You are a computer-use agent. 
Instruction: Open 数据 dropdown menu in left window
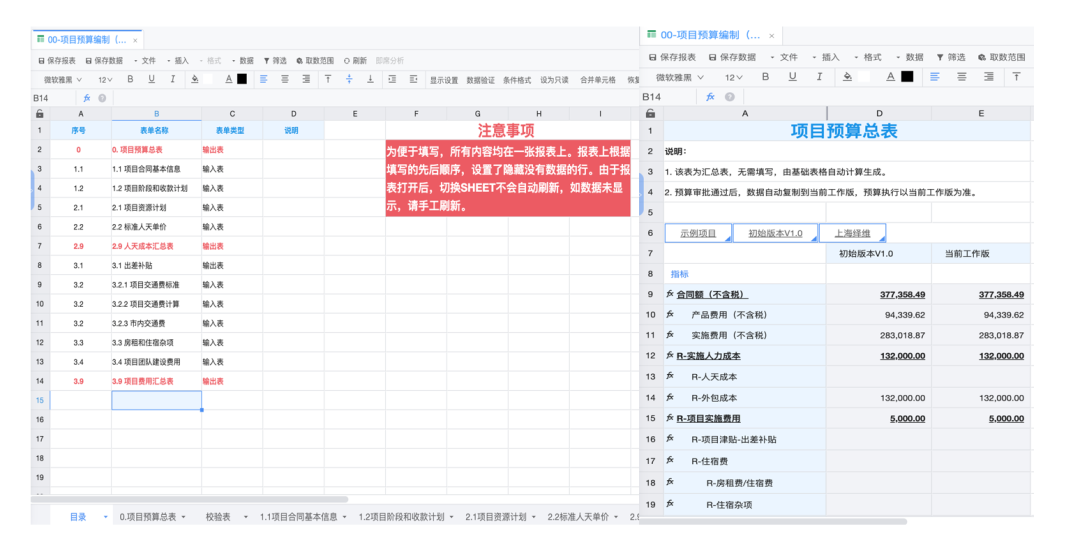(242, 61)
